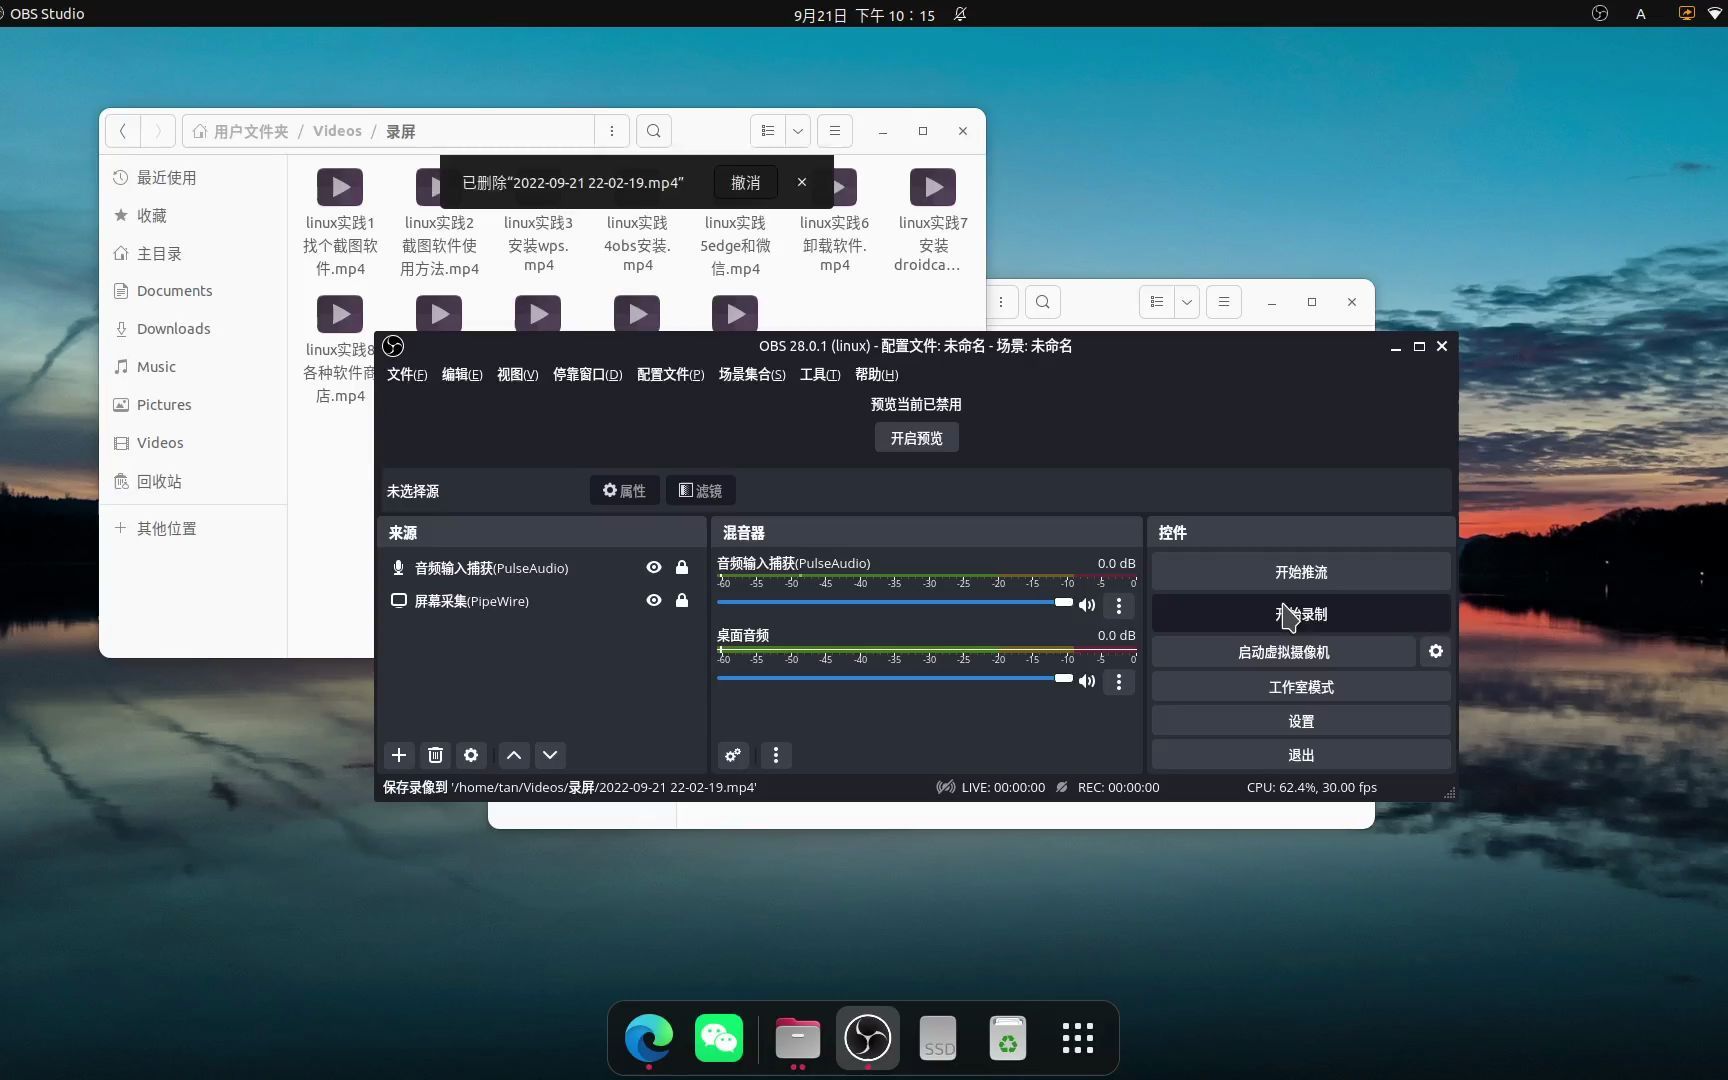Mute the 音频输入捕获 channel speaker
1728x1080 pixels.
1087,605
